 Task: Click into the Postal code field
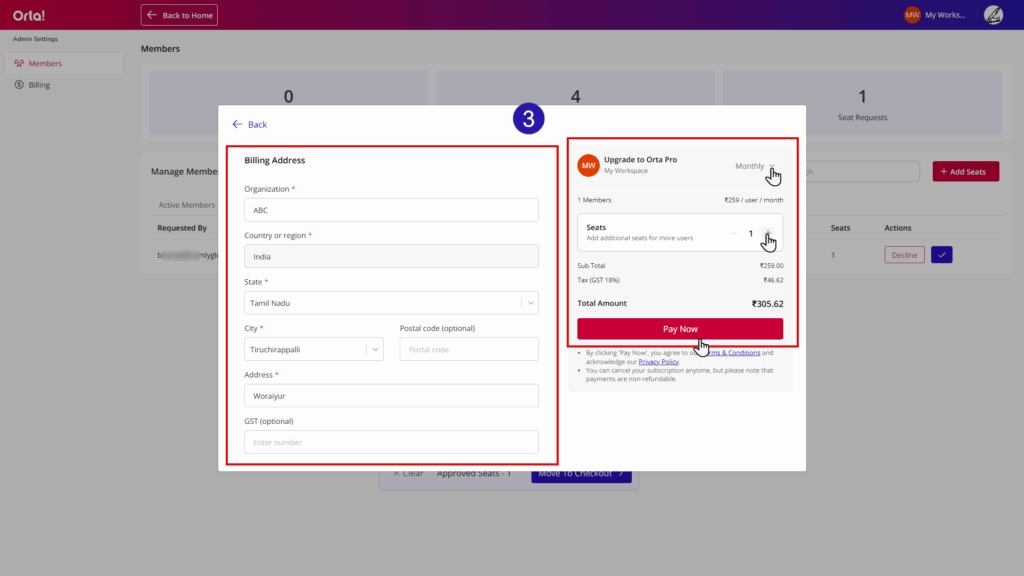click(x=469, y=349)
